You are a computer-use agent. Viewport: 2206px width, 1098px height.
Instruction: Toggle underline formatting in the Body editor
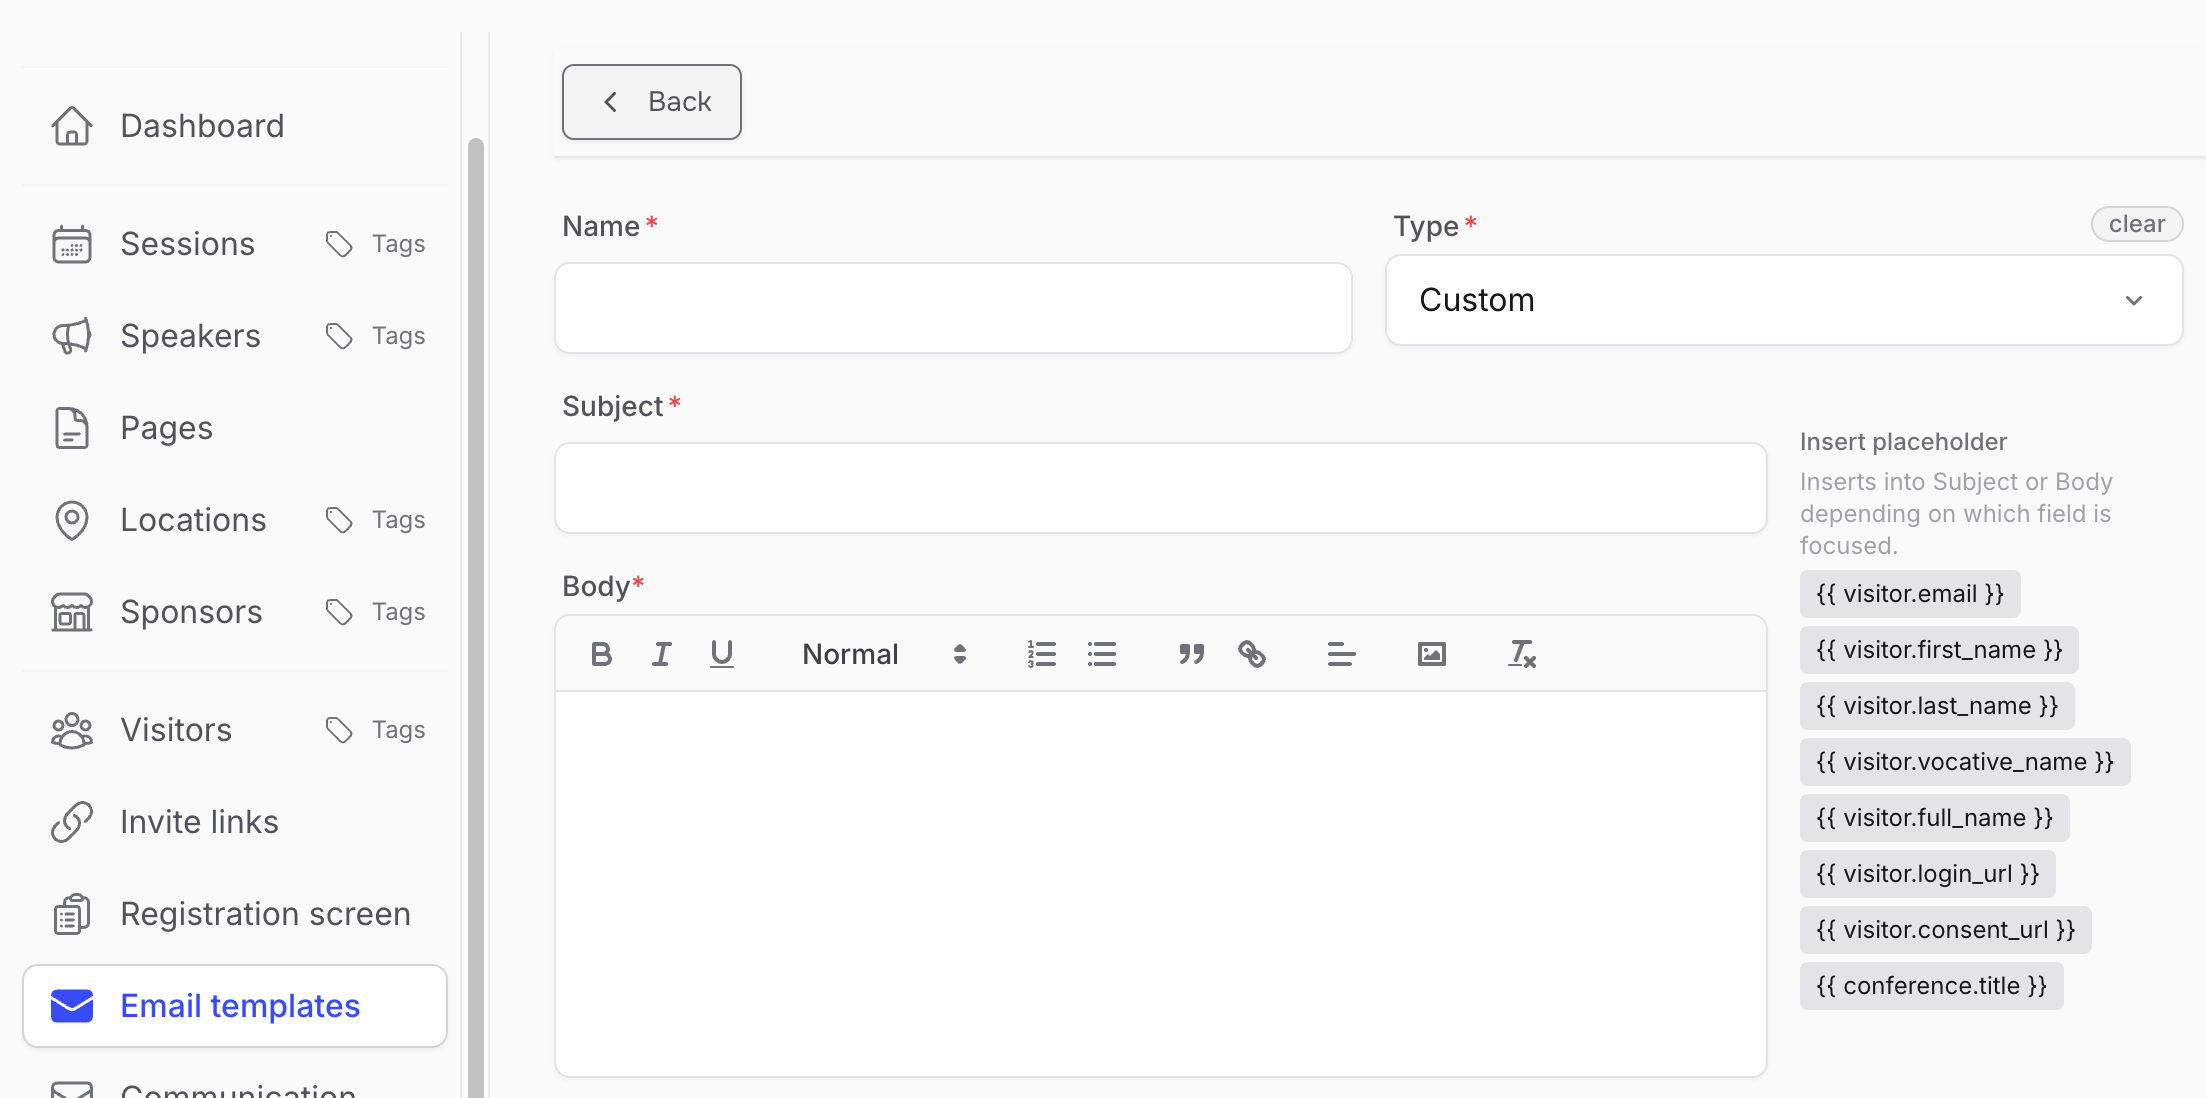point(721,654)
